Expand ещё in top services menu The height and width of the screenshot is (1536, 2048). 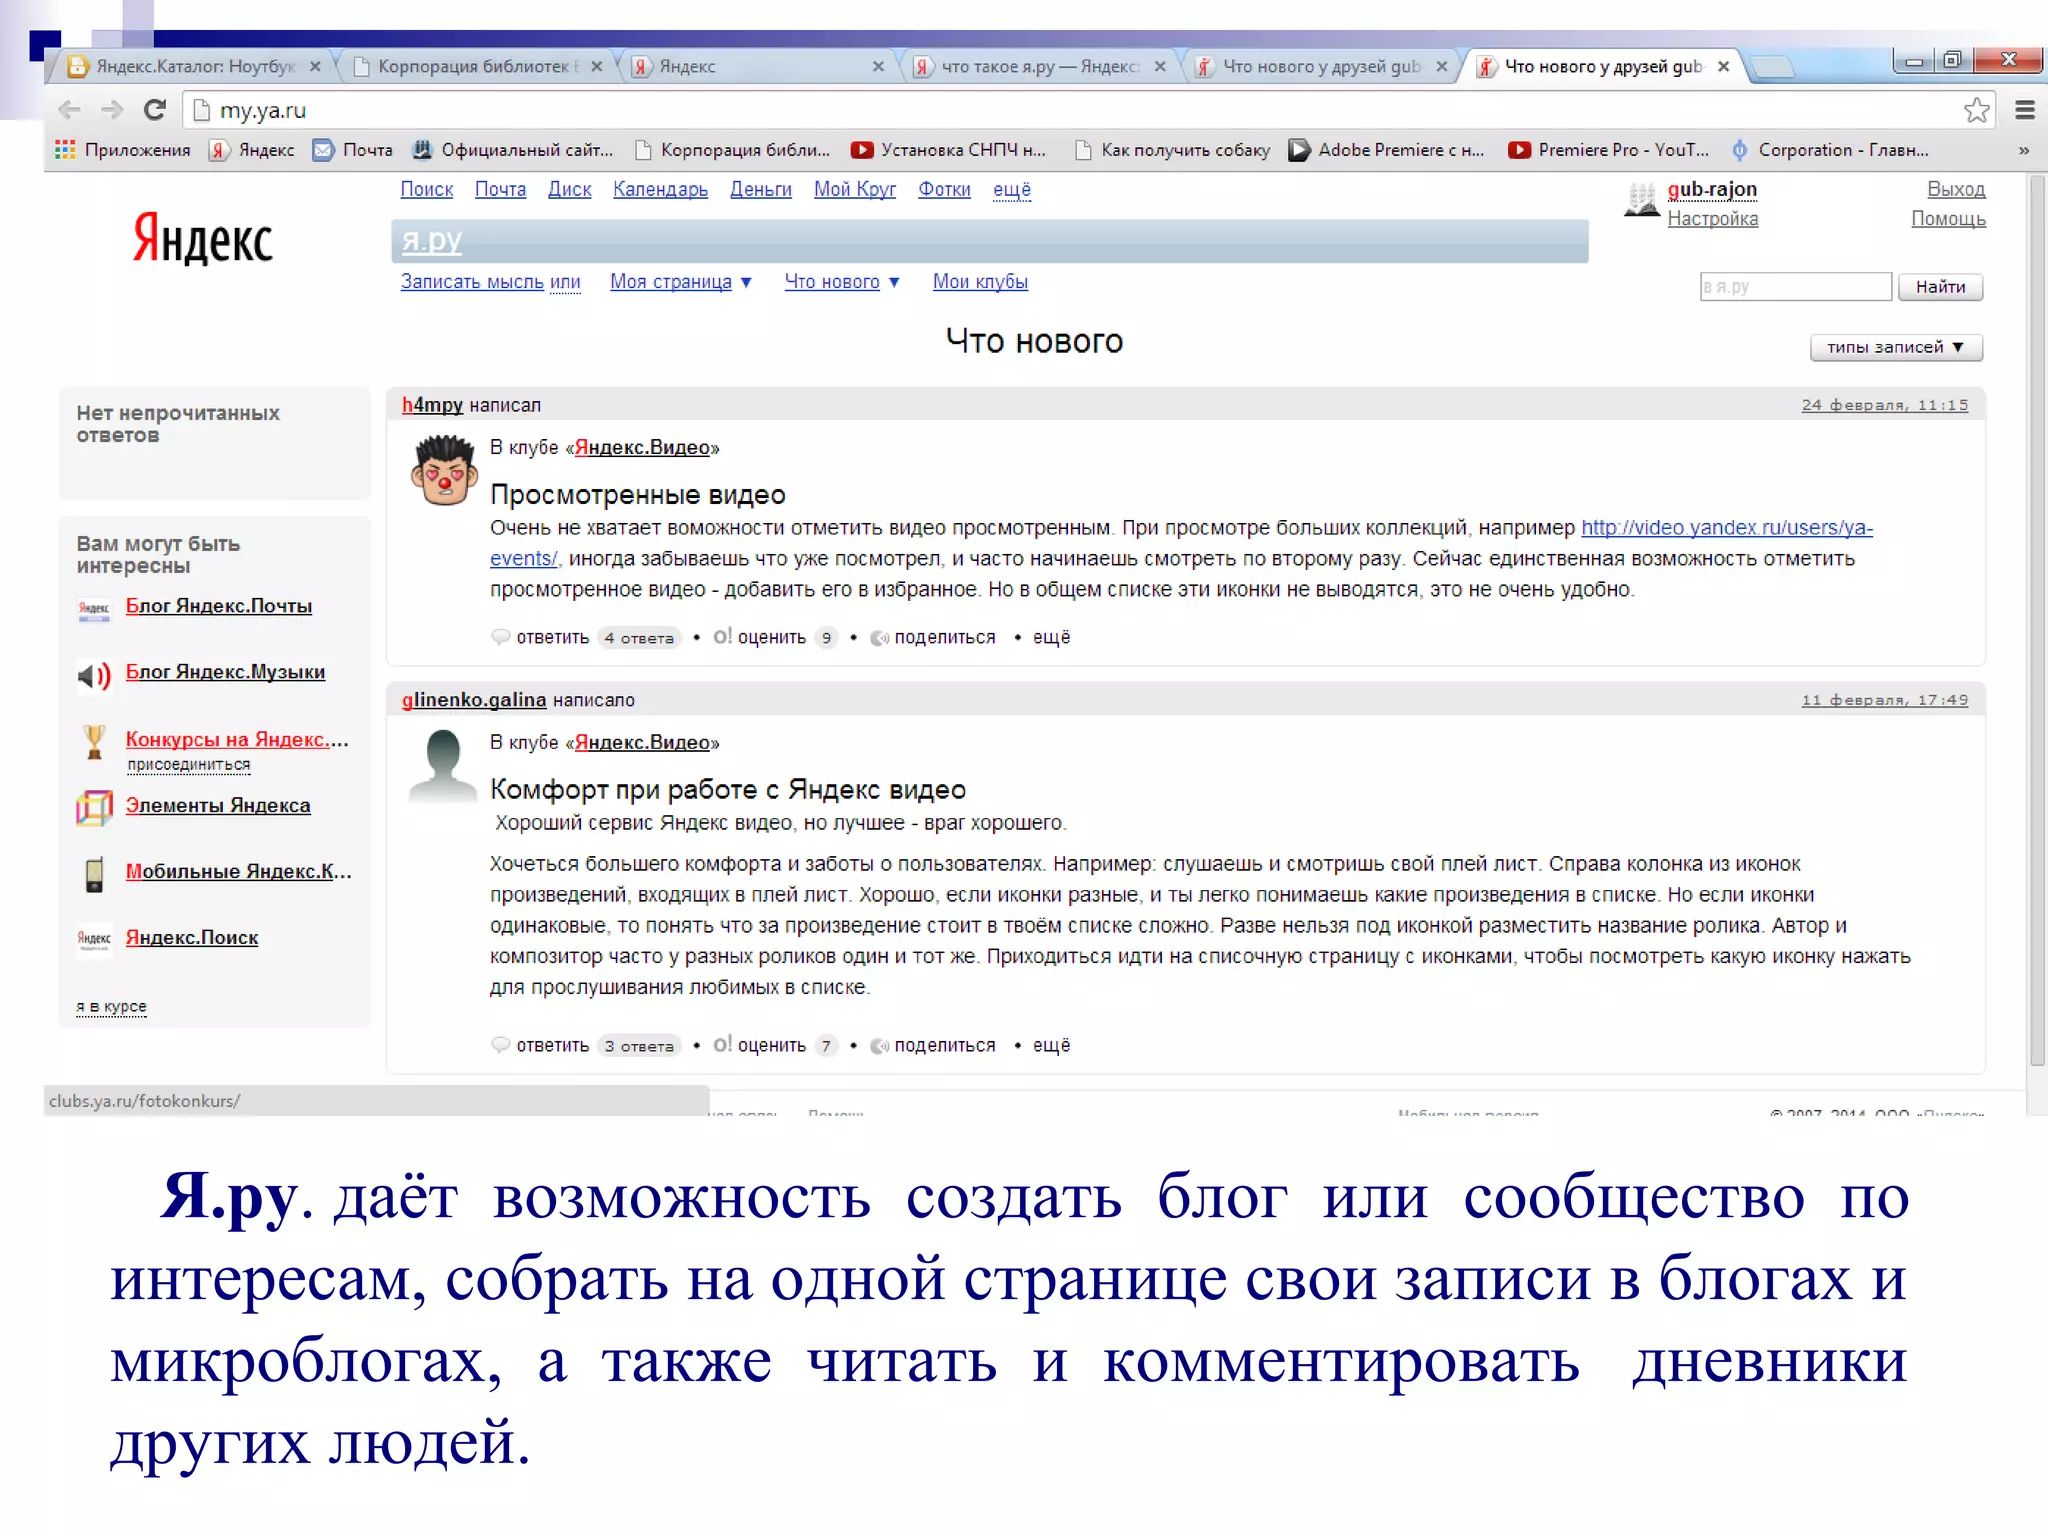1012,189
